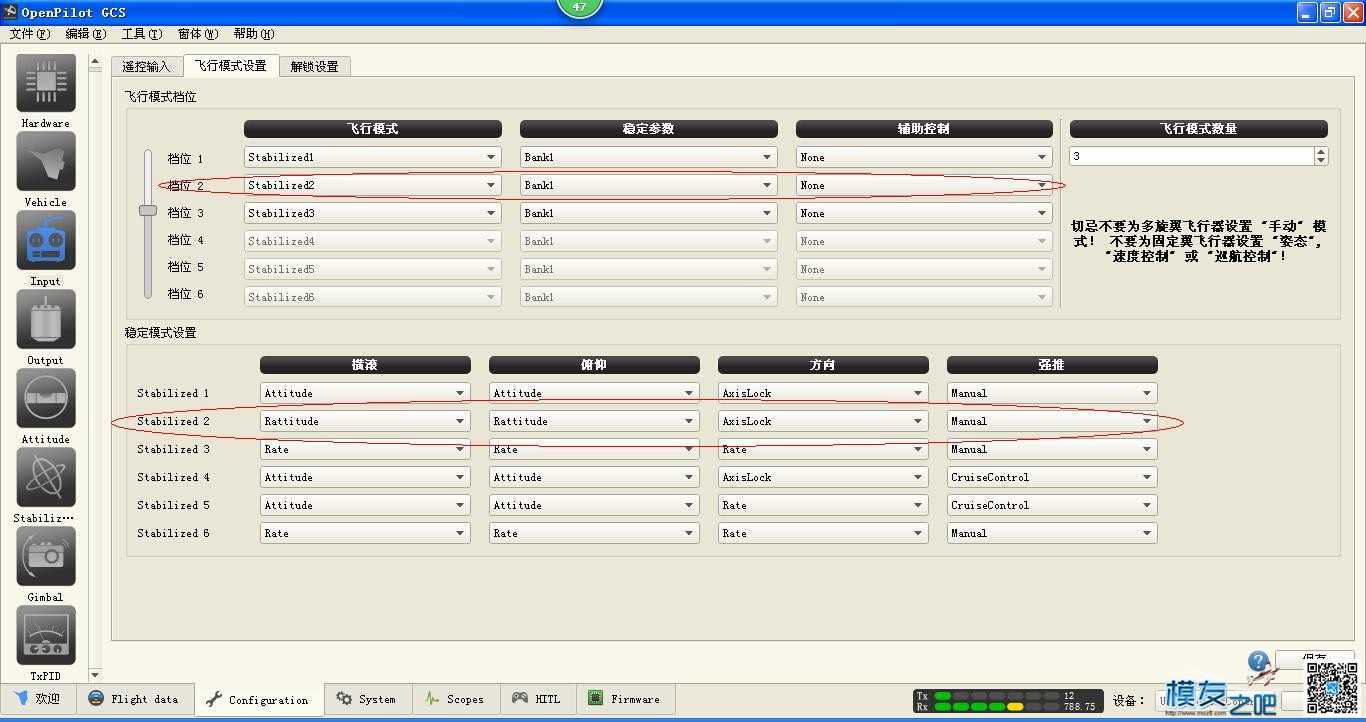Viewport: 1366px width, 722px height.
Task: Open 档位 2 flight mode dropdown Stabilized2
Action: 373,185
